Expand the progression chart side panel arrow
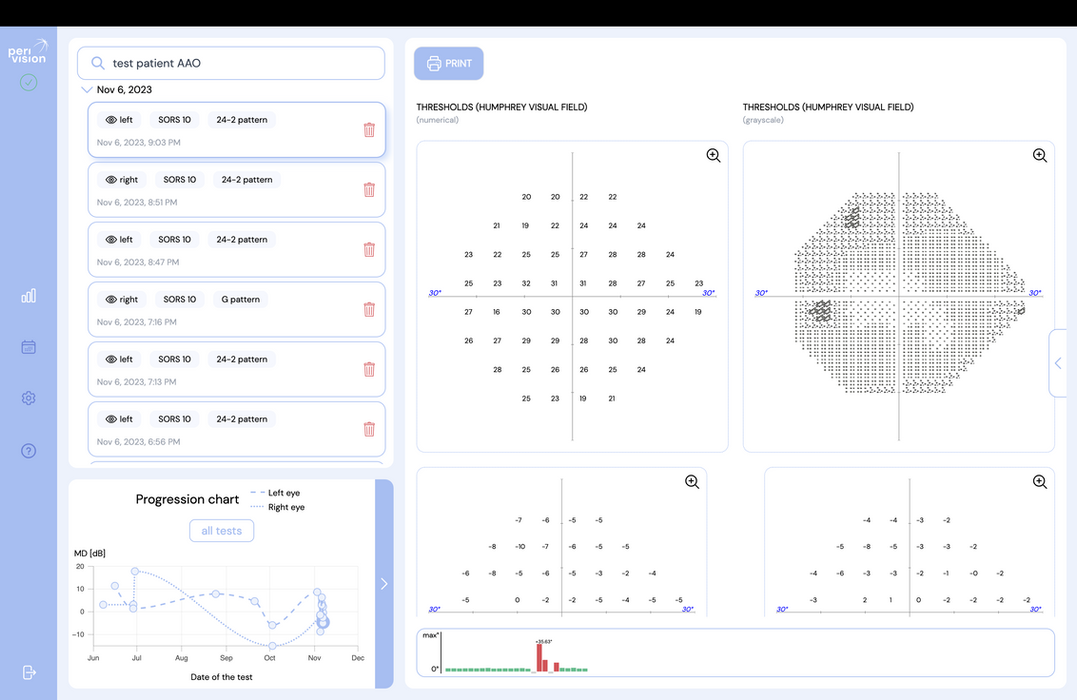Image resolution: width=1077 pixels, height=700 pixels. tap(383, 583)
